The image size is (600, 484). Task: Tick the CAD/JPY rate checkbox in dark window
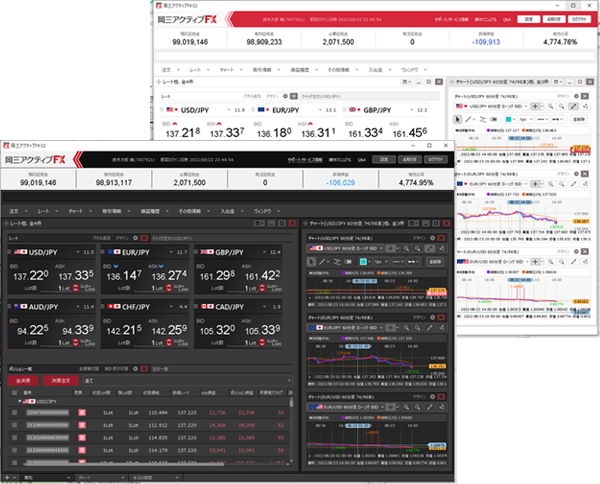[x=196, y=306]
